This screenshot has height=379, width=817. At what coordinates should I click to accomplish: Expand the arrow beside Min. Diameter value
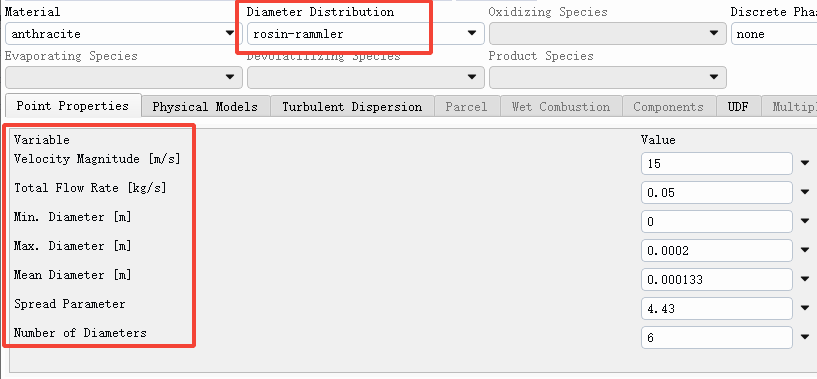(805, 222)
